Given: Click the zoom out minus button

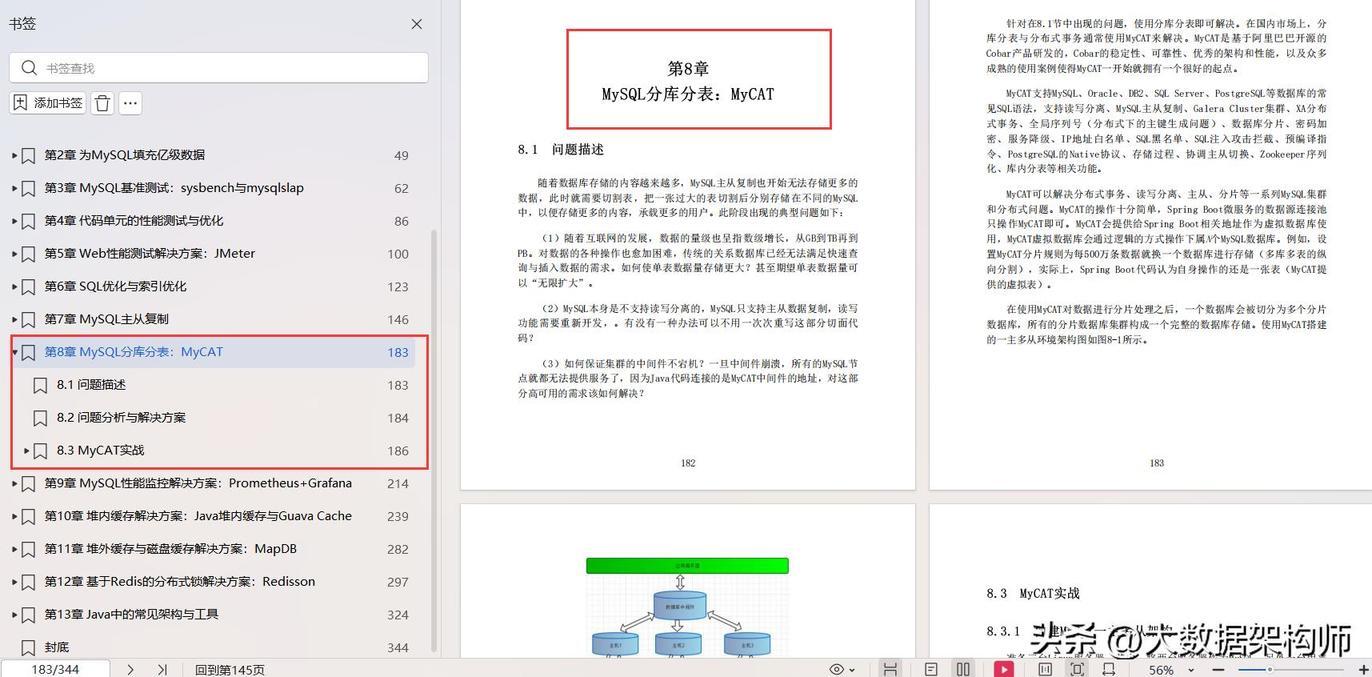Looking at the screenshot, I should (x=1219, y=669).
